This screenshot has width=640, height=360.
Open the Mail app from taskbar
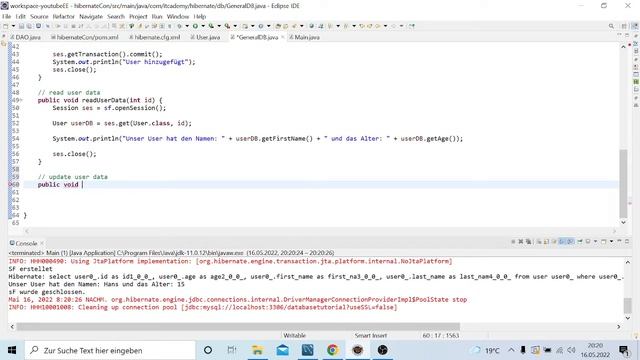[x=282, y=350]
